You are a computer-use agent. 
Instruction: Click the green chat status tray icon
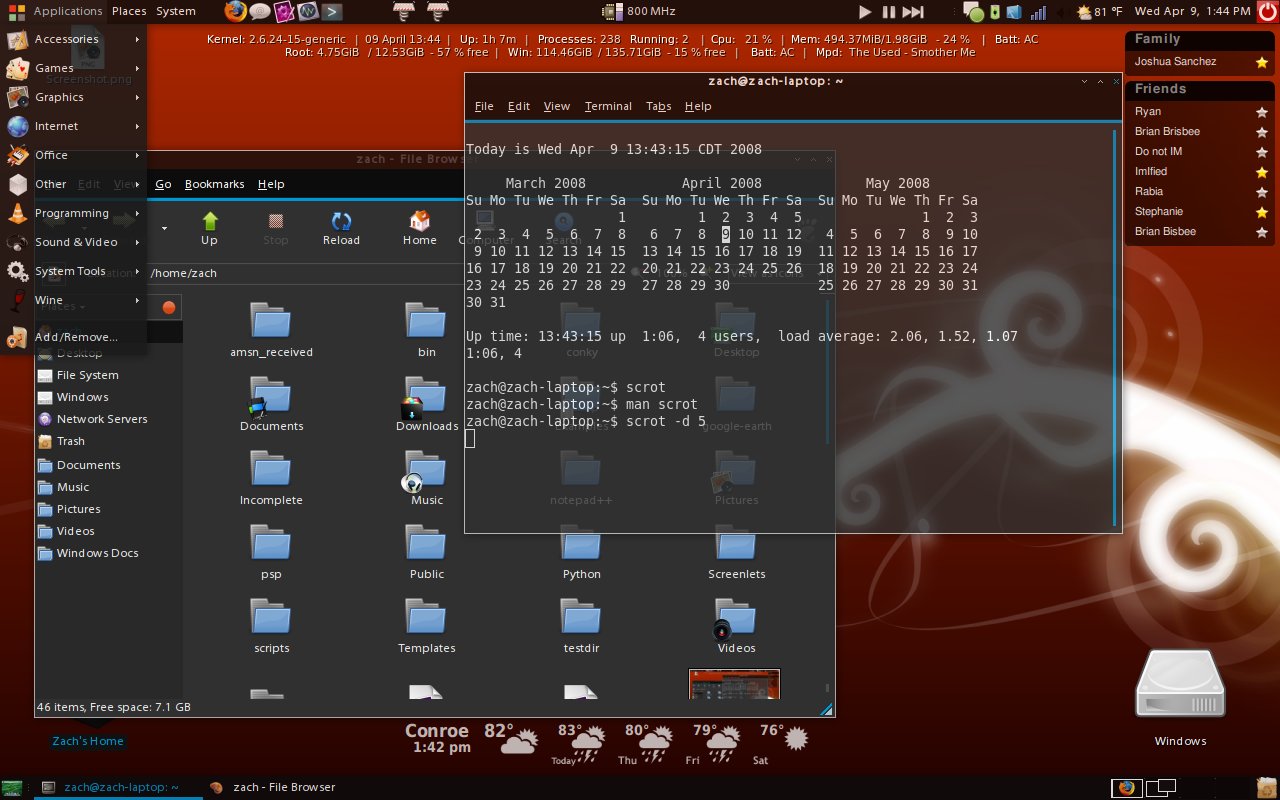pyautogui.click(x=973, y=12)
